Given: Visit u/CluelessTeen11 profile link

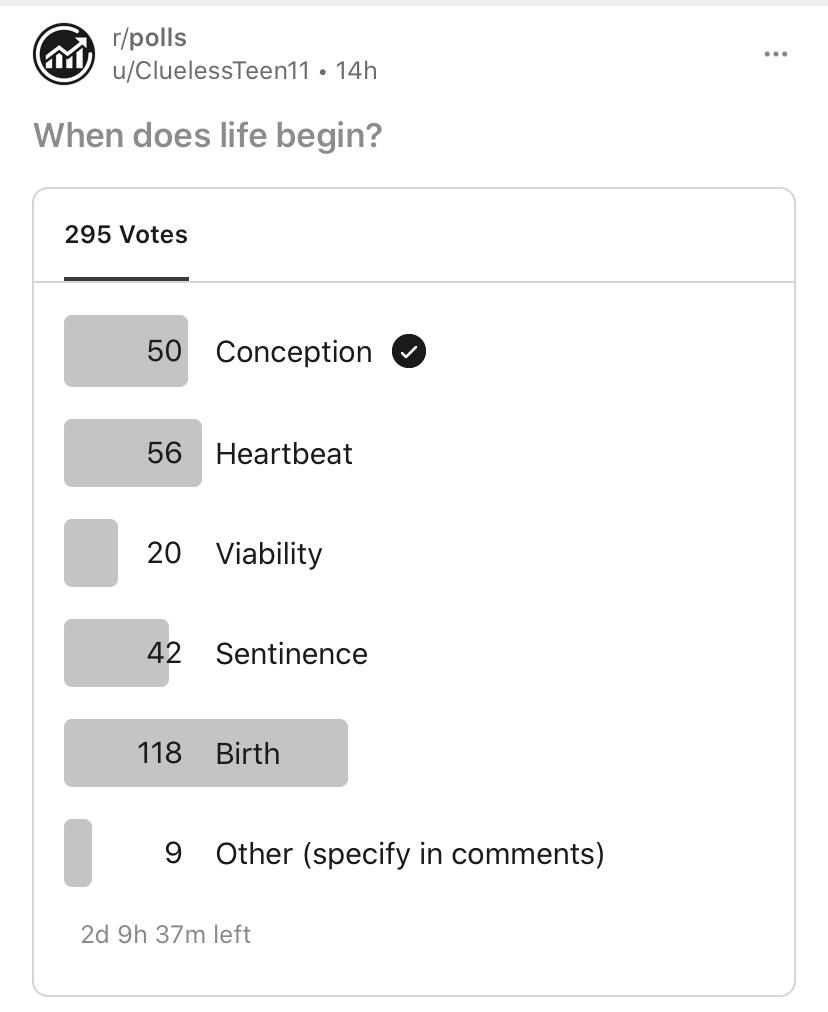Looking at the screenshot, I should click(x=211, y=71).
